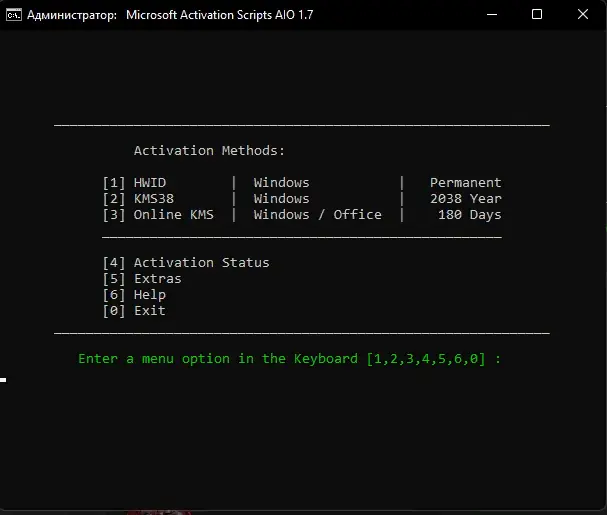Click the 'Администратор:' title text
This screenshot has height=515, width=607.
click(72, 15)
